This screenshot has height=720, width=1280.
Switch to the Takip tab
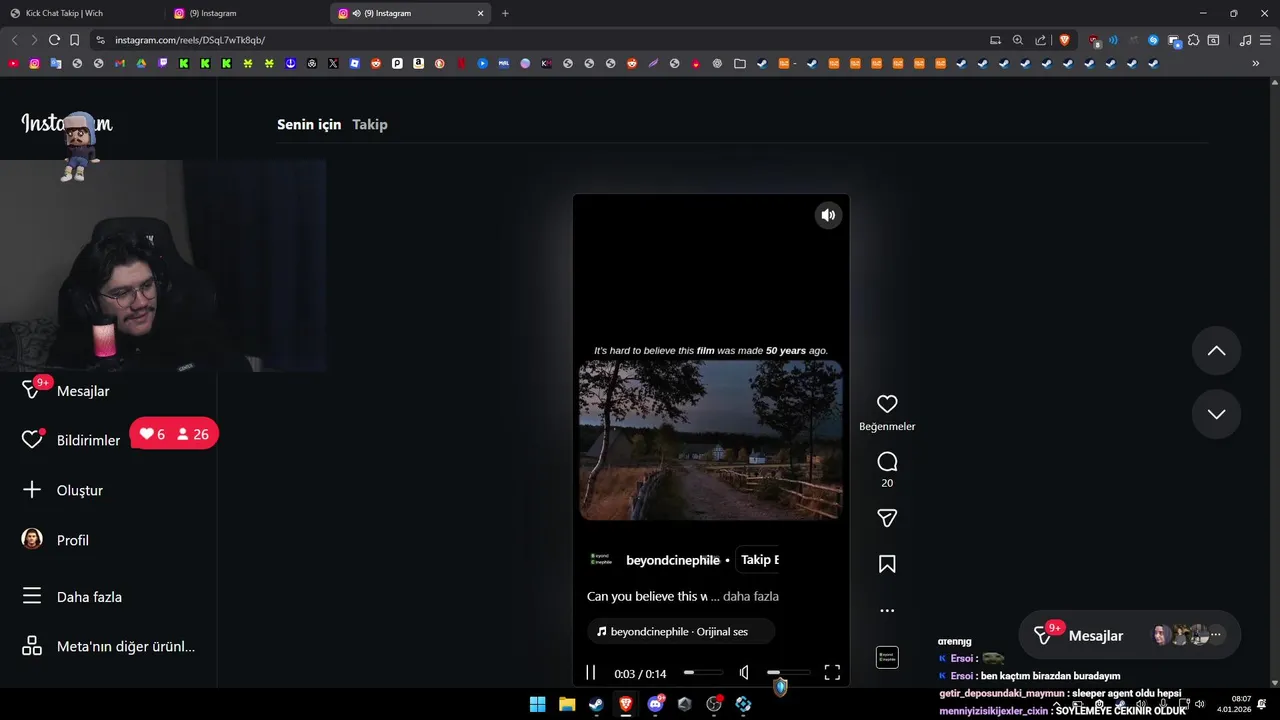[370, 124]
